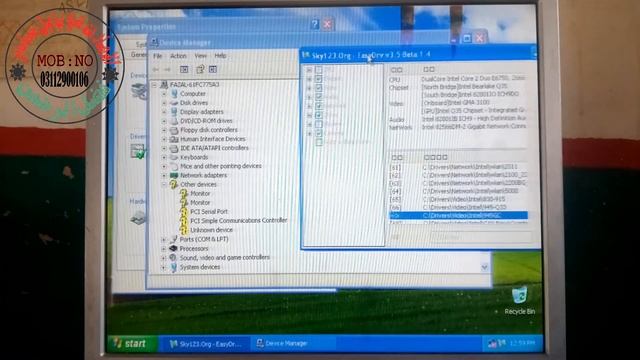640x360 pixels.
Task: Click the Network adapters category icon
Action: click(x=174, y=175)
